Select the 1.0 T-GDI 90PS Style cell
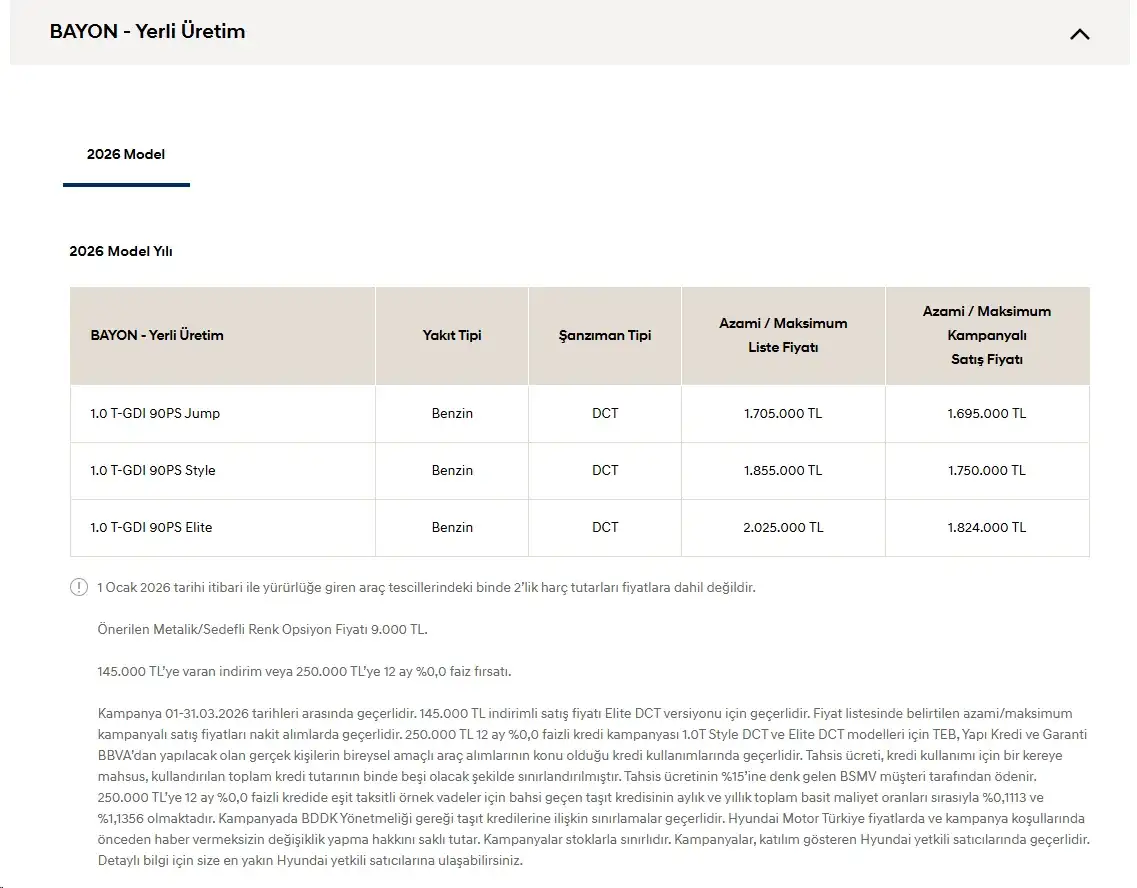 coord(223,470)
